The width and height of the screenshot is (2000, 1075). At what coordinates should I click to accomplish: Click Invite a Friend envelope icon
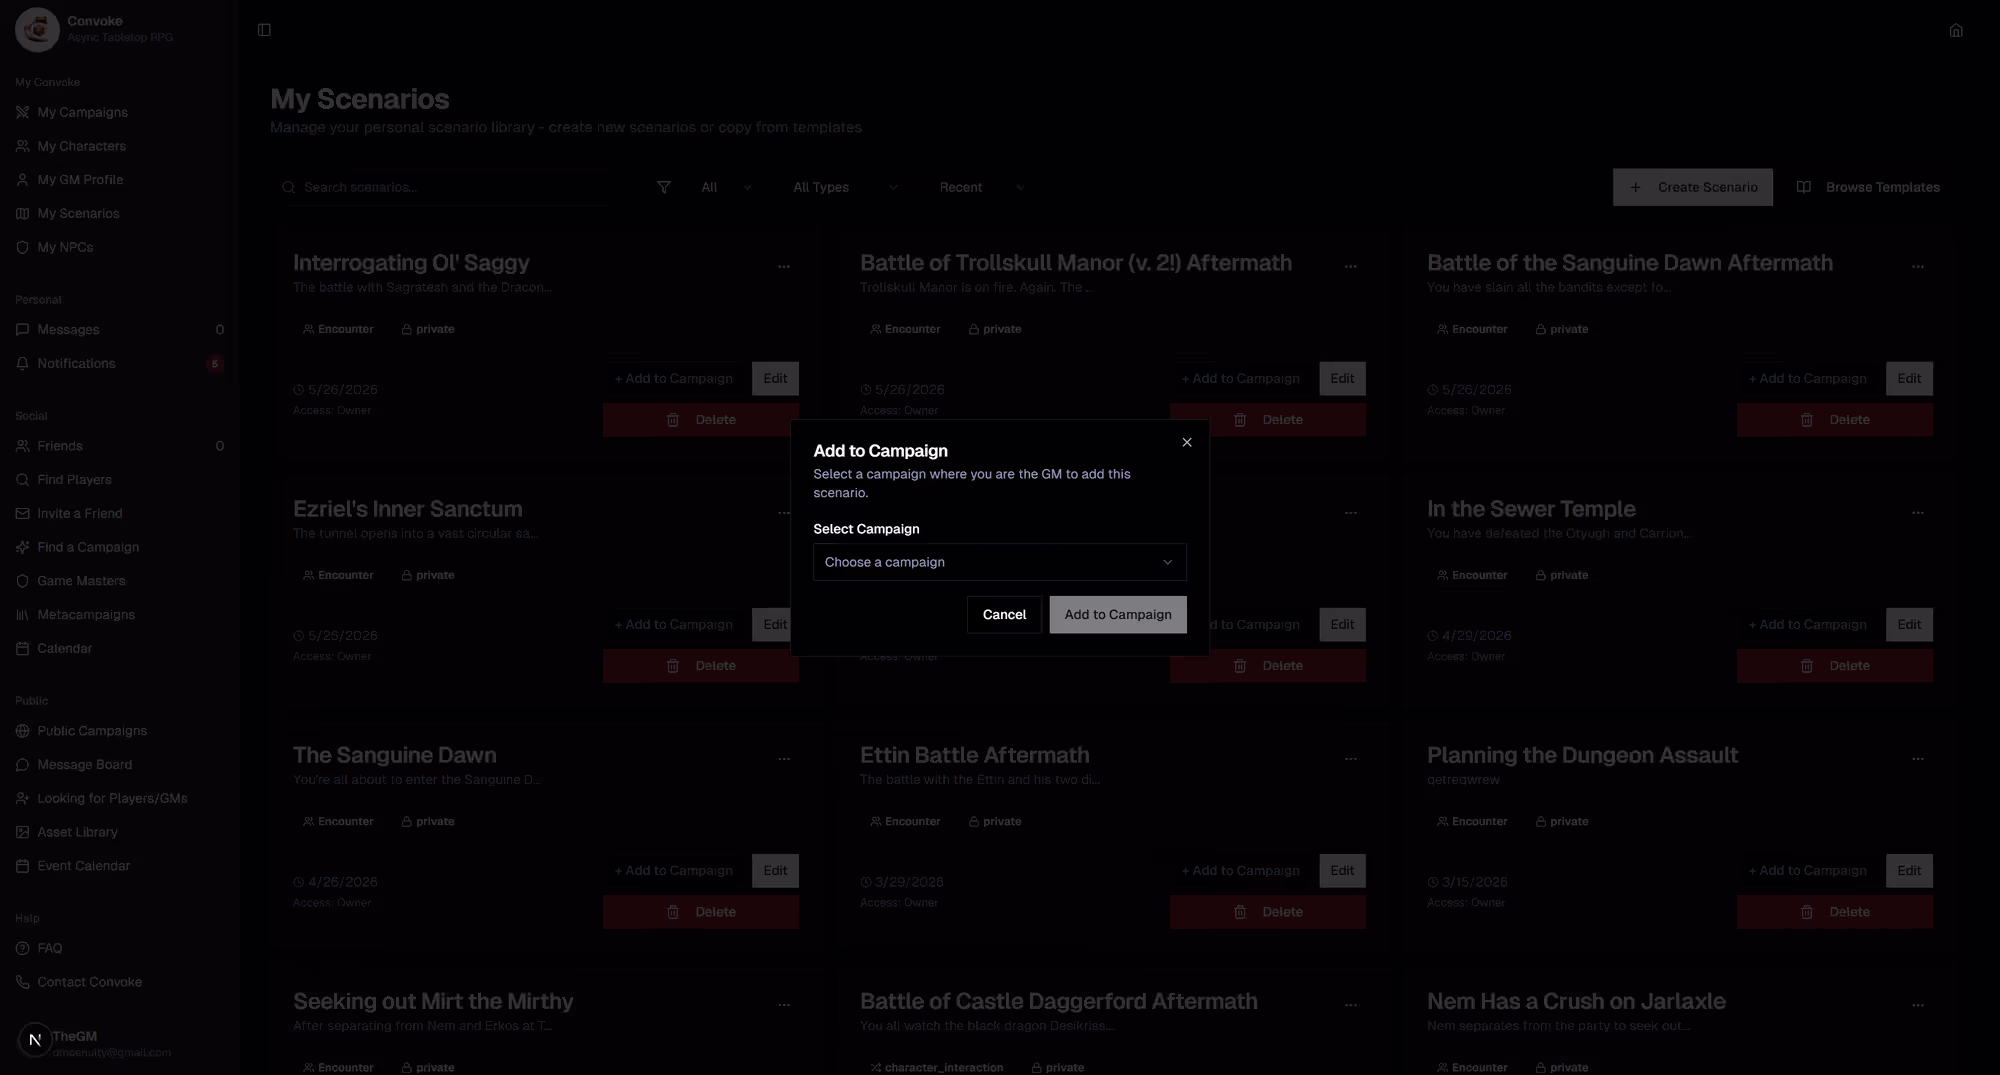[x=23, y=514]
